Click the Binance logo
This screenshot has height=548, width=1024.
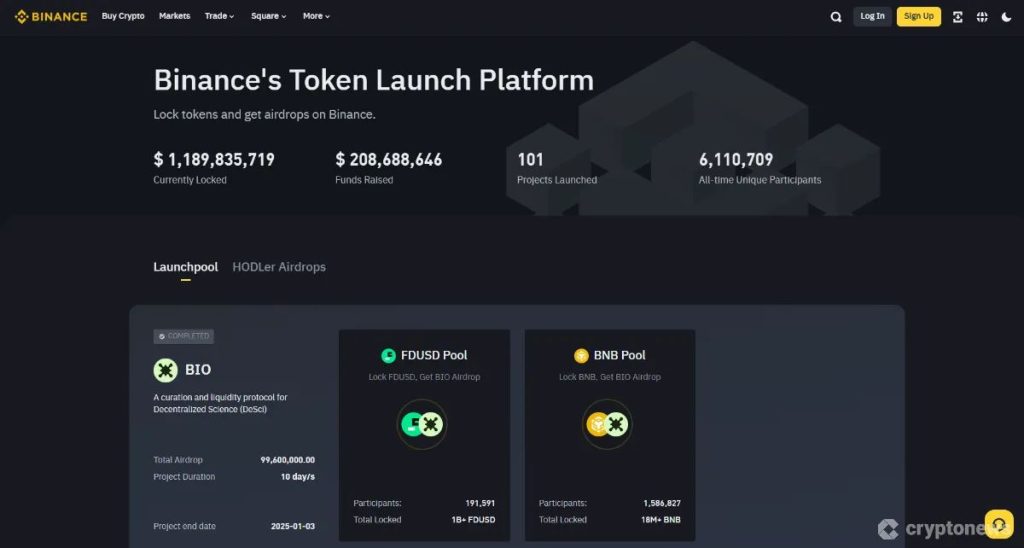[x=51, y=16]
